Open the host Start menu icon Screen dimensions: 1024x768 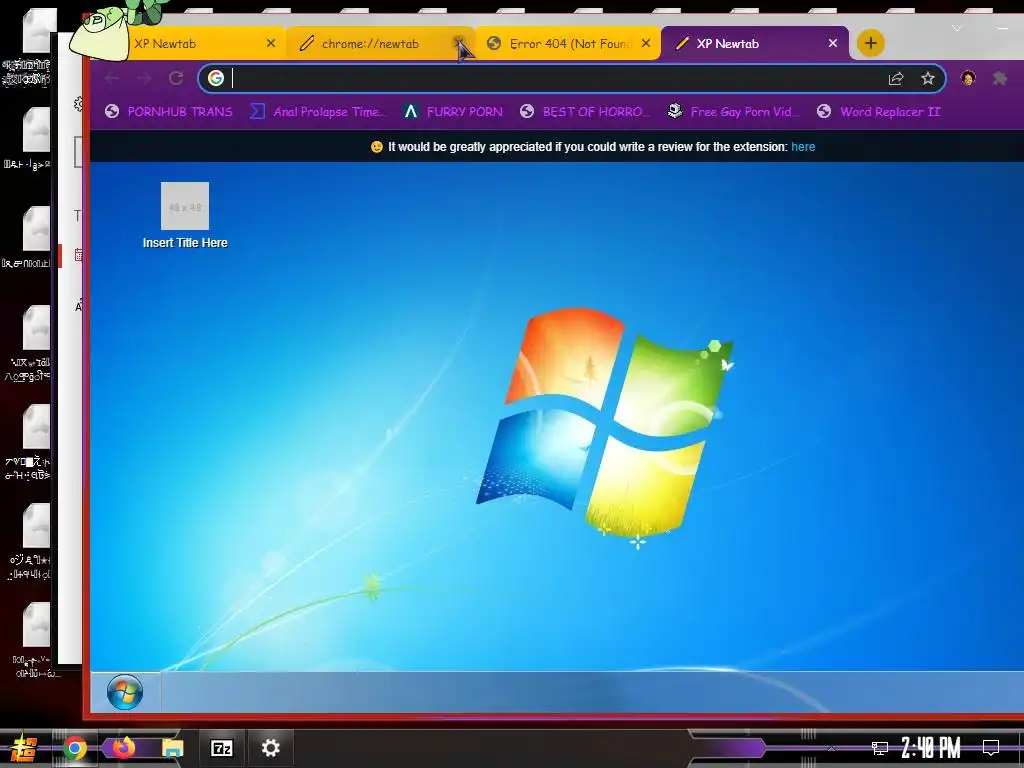click(x=24, y=748)
